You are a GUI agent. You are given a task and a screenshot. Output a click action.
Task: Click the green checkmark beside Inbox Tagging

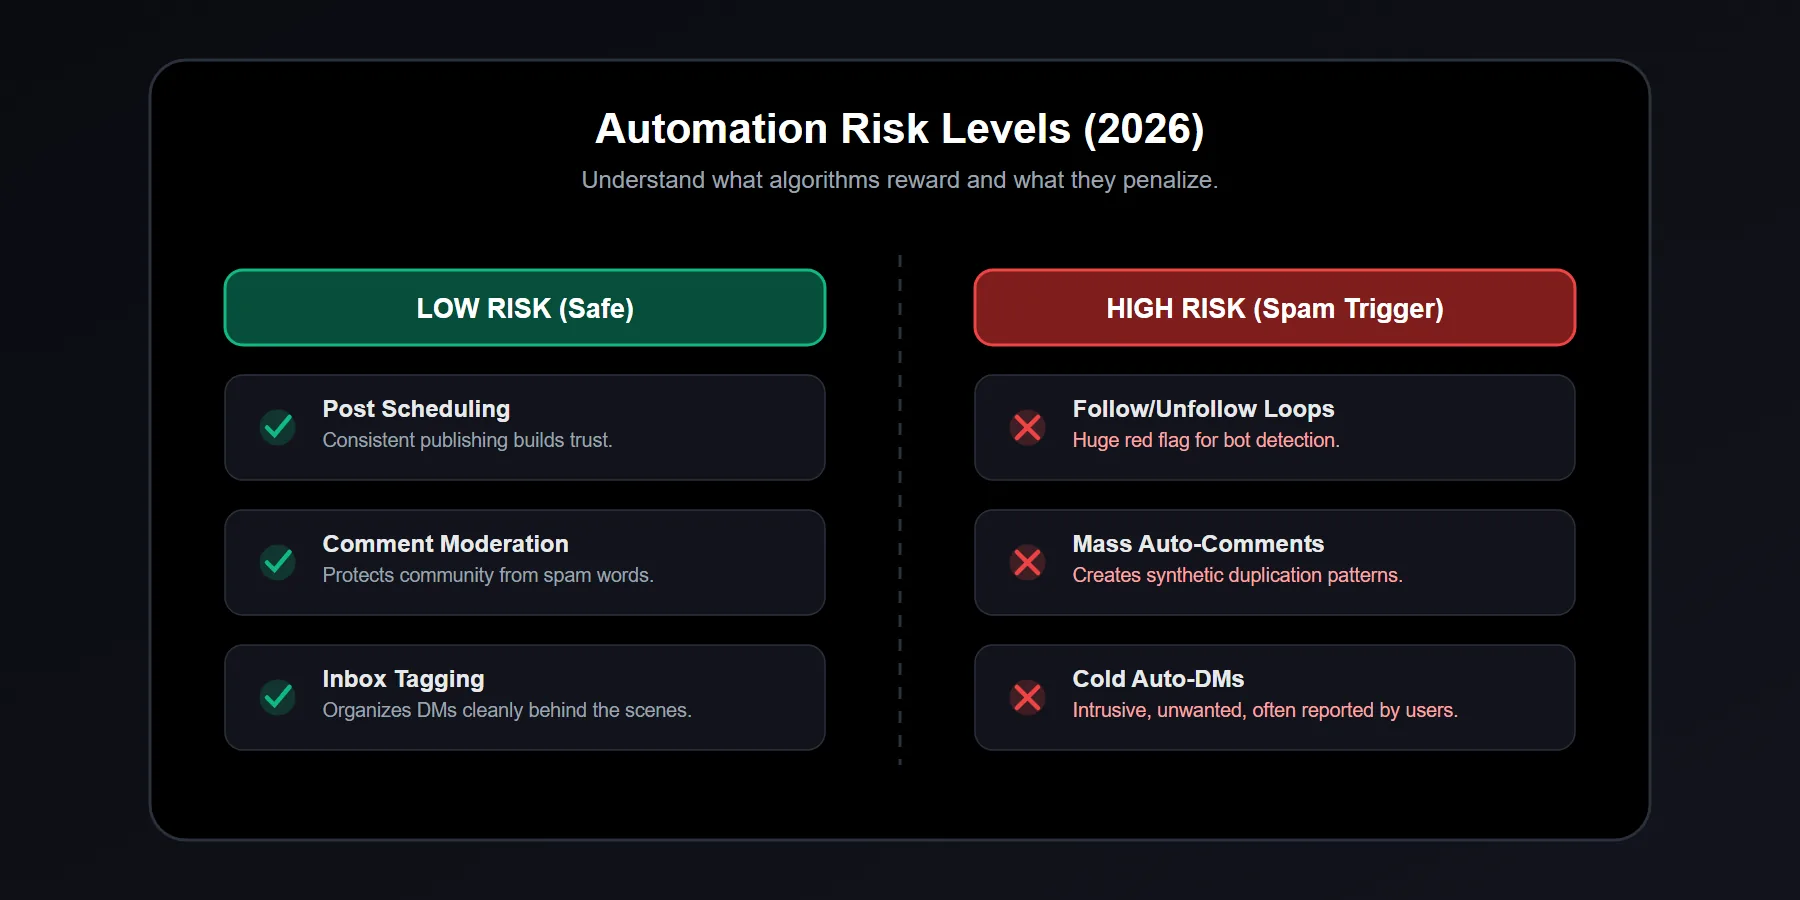278,697
